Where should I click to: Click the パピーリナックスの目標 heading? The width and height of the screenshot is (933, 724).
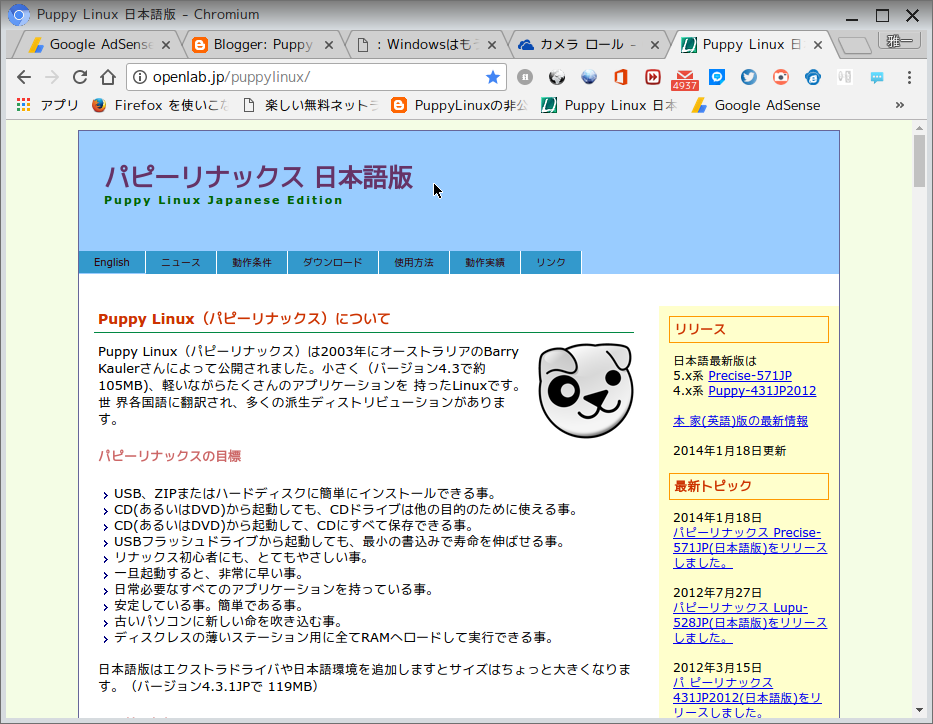click(170, 456)
